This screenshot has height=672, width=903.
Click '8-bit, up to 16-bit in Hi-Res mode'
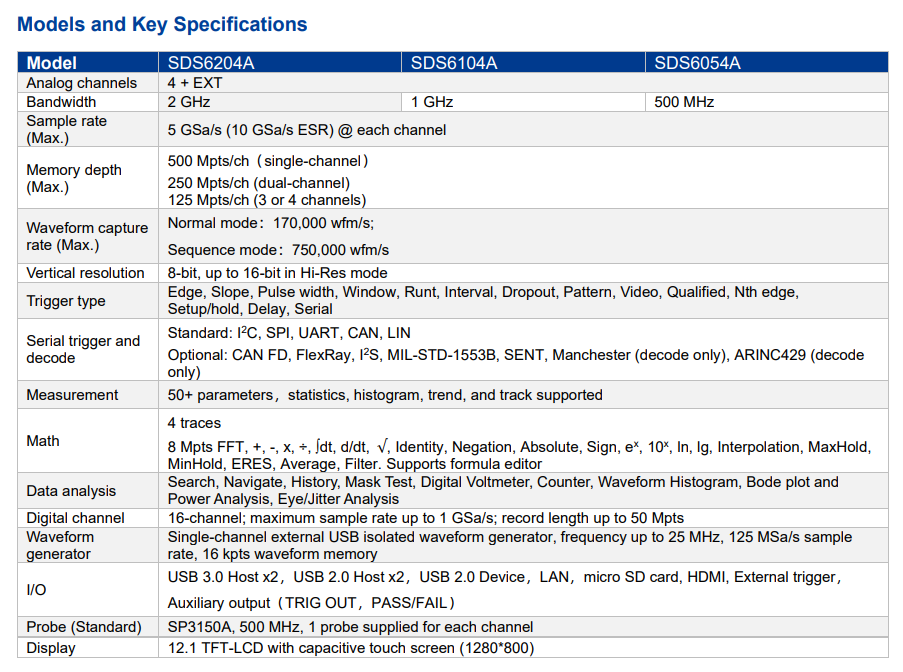pyautogui.click(x=278, y=273)
